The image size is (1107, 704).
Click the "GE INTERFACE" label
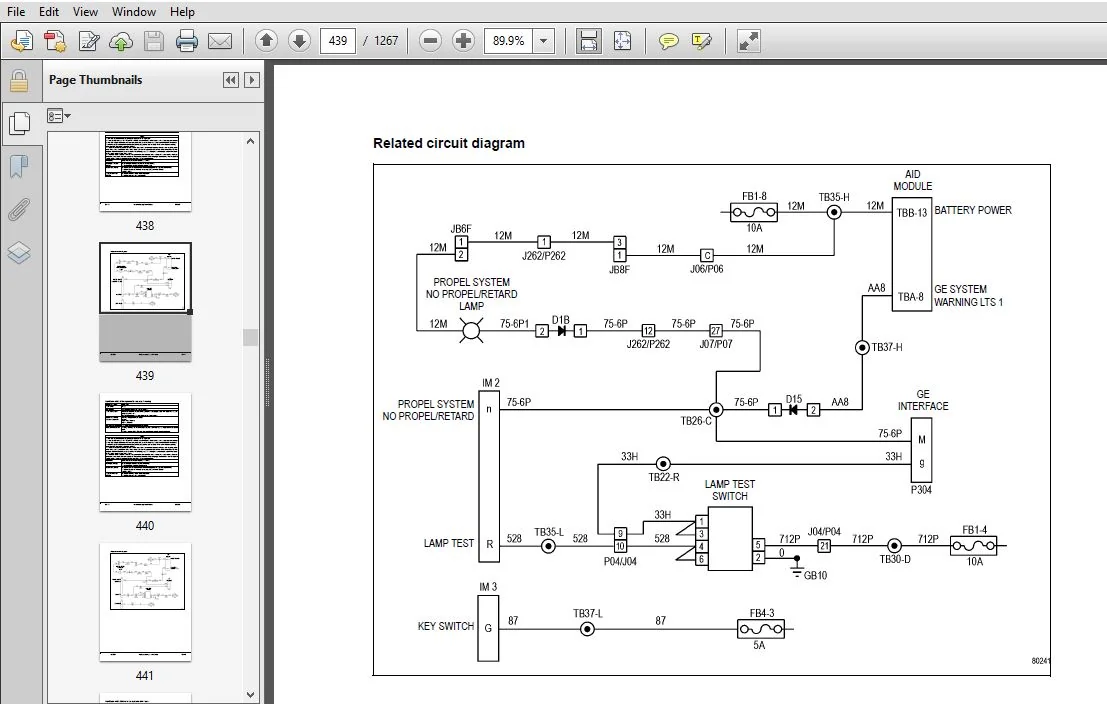[923, 400]
